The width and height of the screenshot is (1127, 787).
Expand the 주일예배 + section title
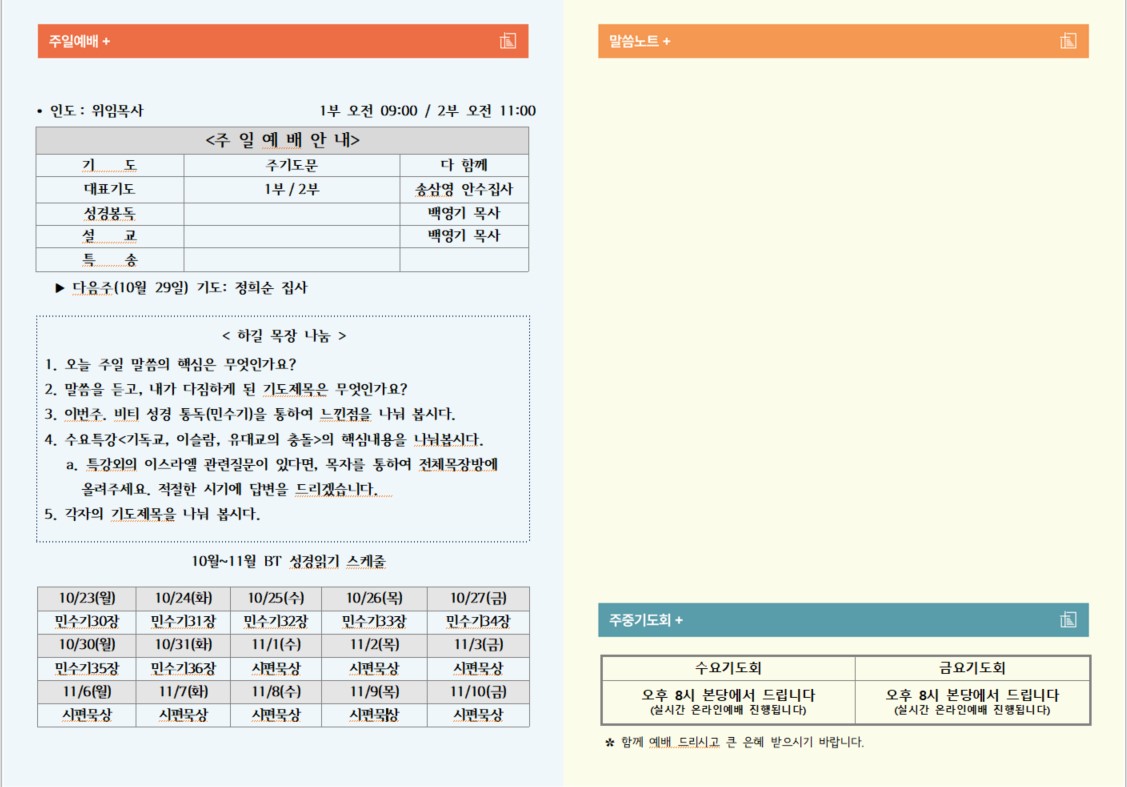tap(80, 41)
